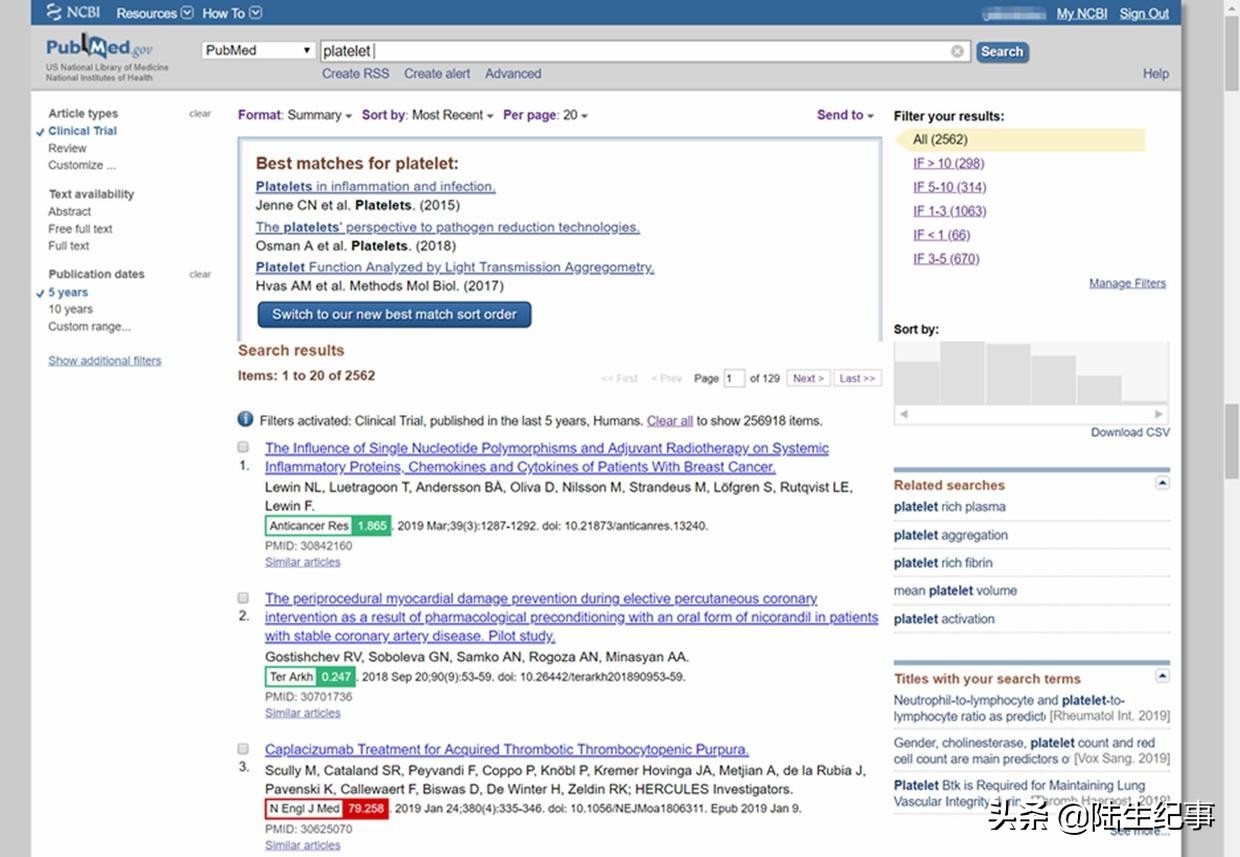This screenshot has height=857, width=1240.
Task: Click the Create RSS link
Action: 355,74
